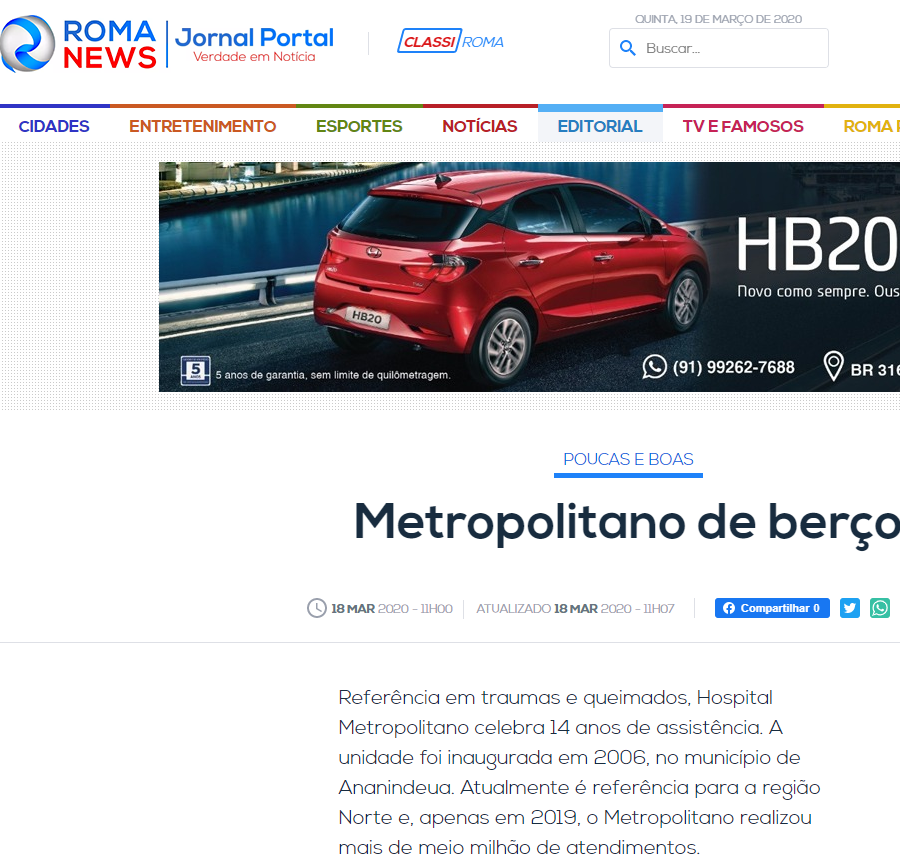Click the Jornal Portal tagline link

click(254, 45)
